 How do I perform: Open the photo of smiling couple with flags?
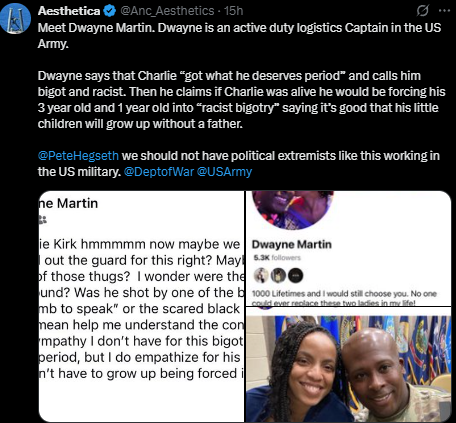pos(348,365)
